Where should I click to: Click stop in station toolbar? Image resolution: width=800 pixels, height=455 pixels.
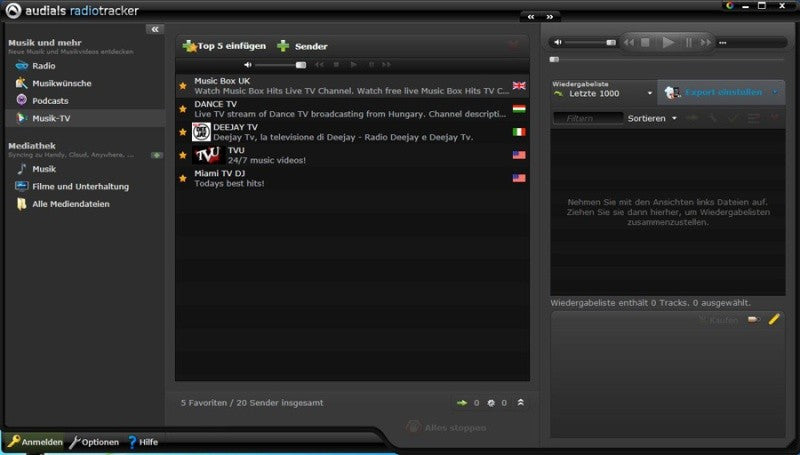(x=336, y=65)
